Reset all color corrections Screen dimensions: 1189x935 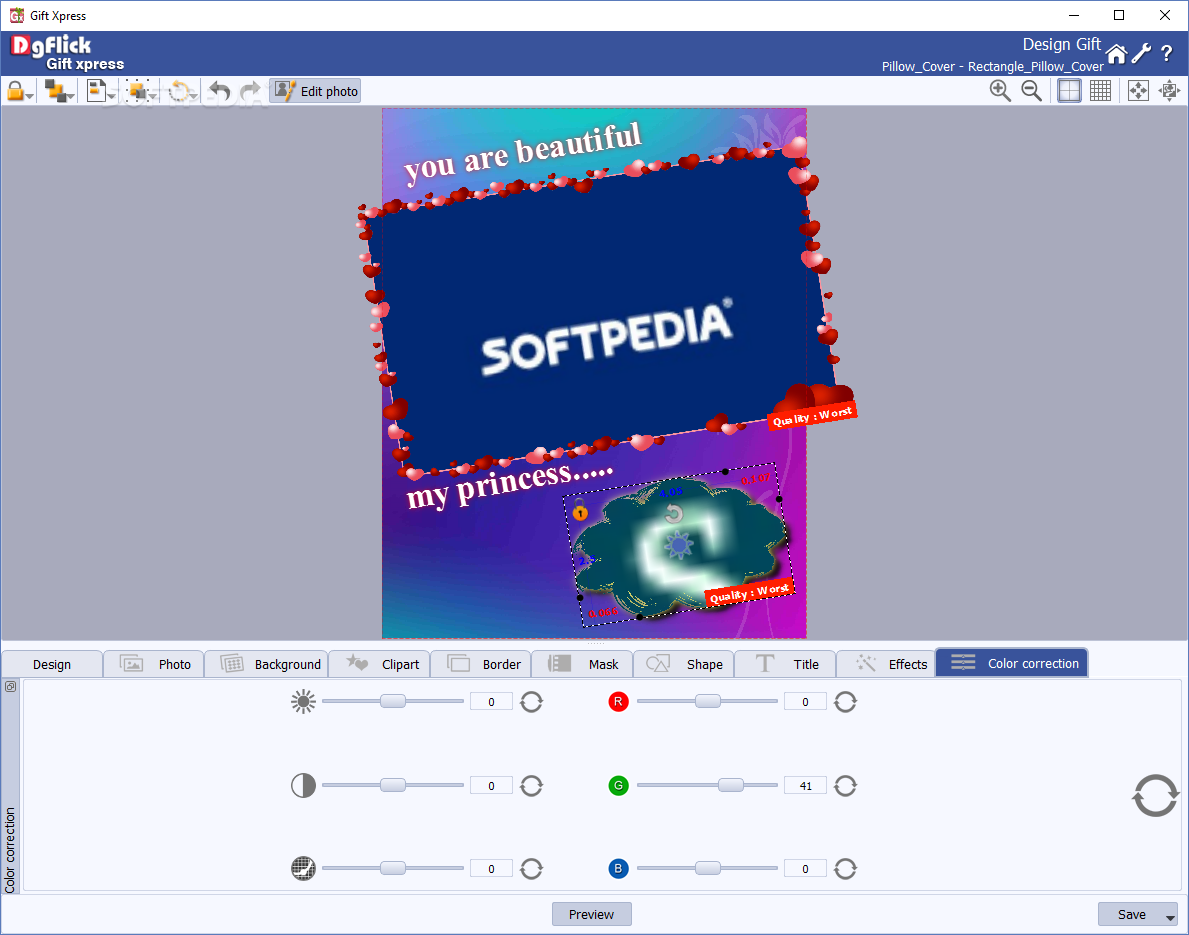tap(1155, 795)
